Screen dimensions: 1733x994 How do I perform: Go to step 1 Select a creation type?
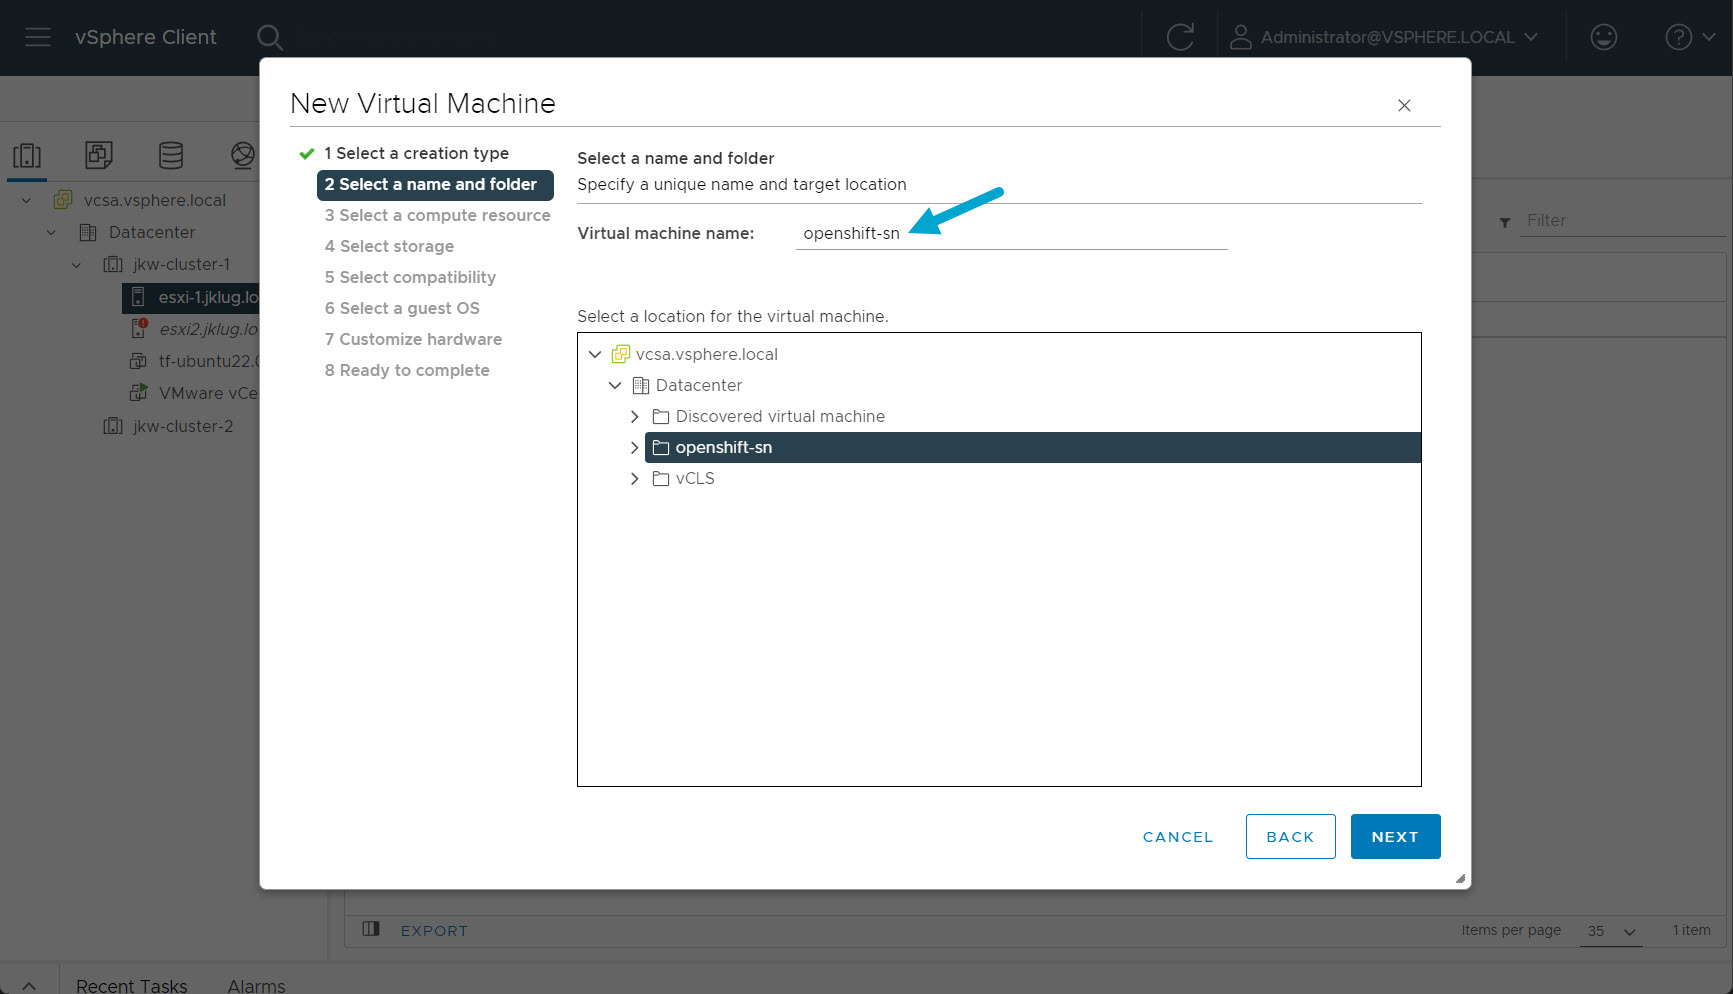point(415,153)
